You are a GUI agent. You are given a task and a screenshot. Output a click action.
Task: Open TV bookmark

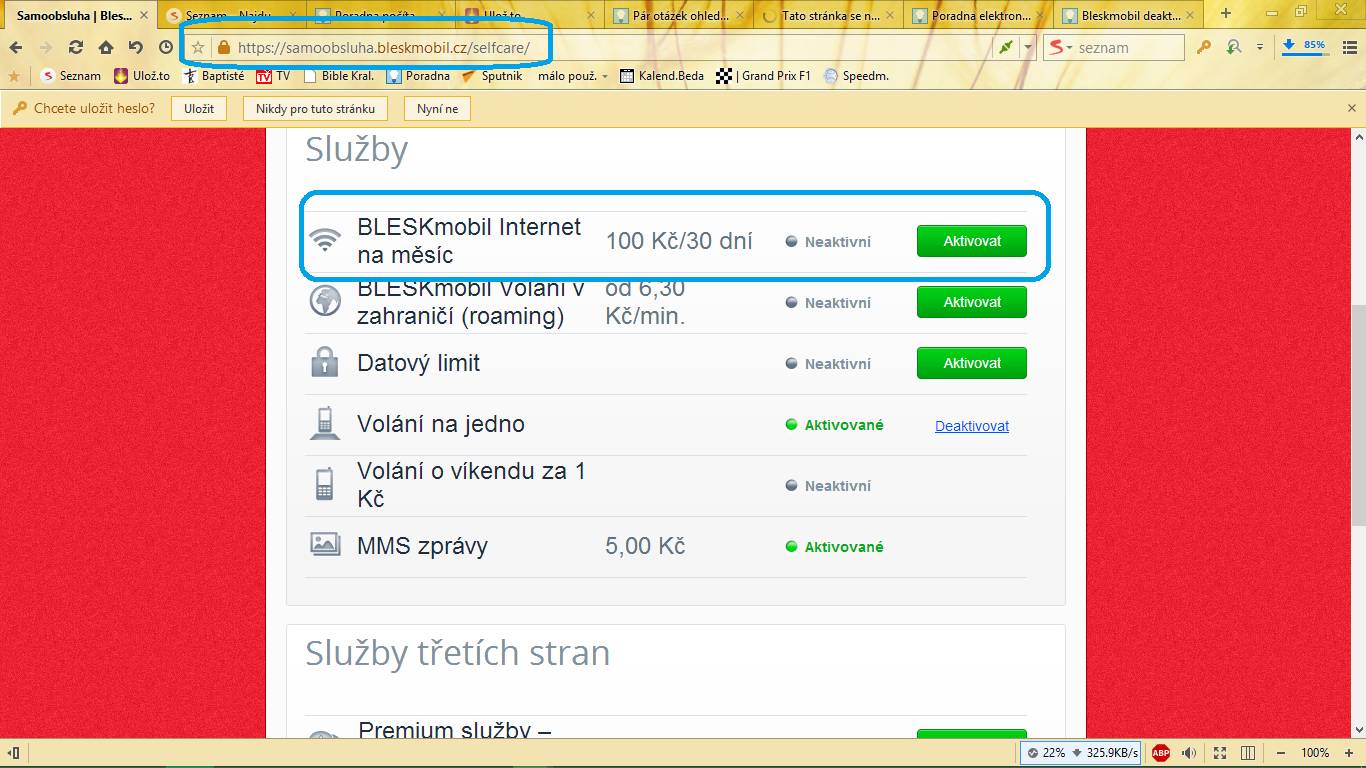[274, 76]
